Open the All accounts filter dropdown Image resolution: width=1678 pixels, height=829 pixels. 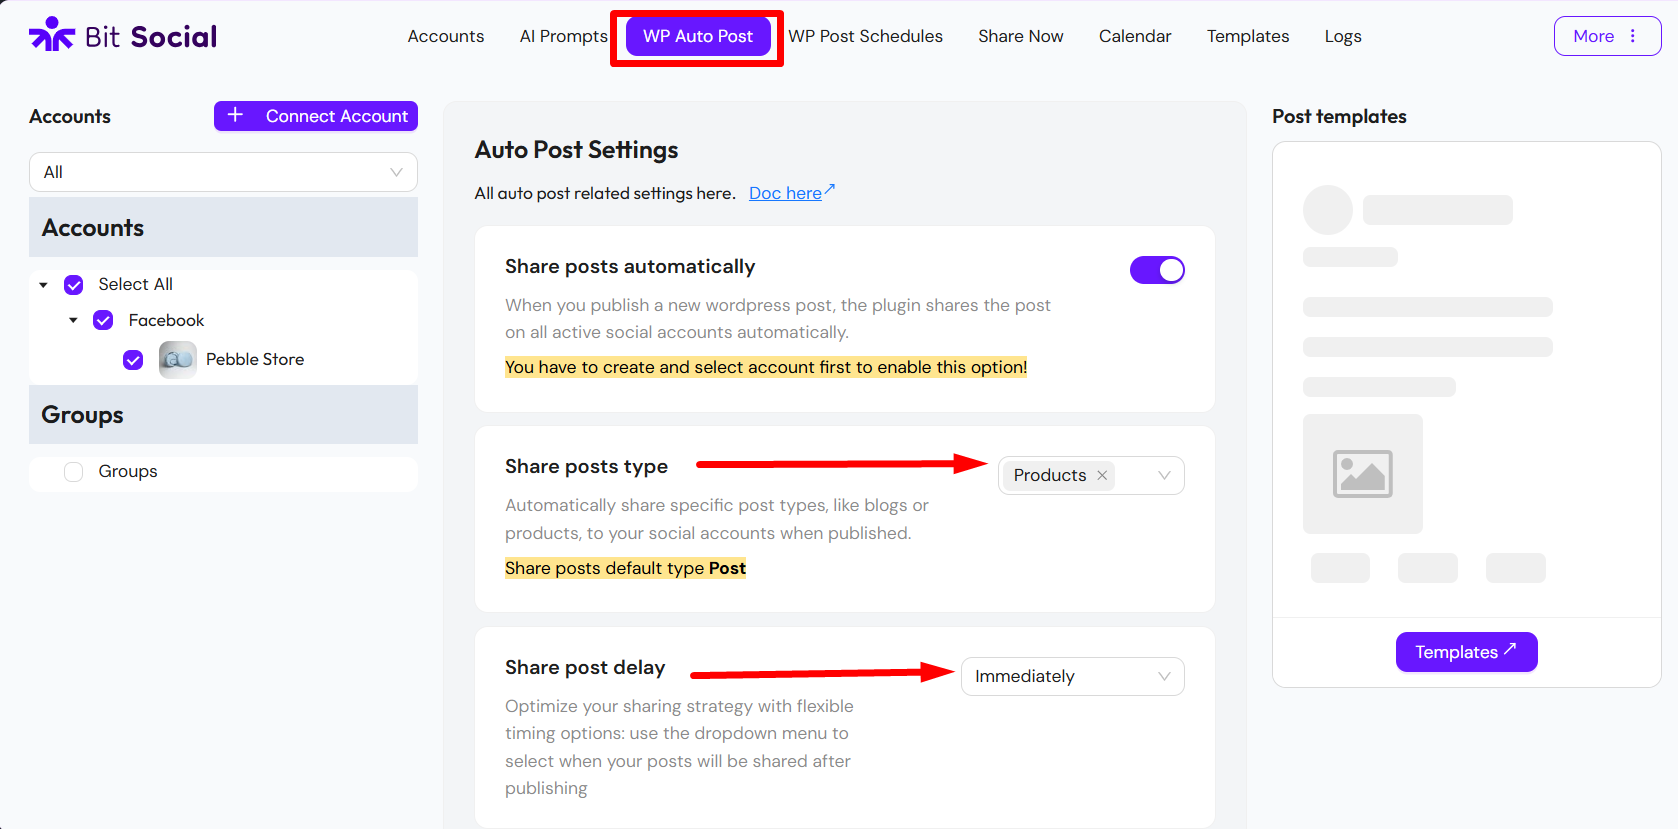pyautogui.click(x=222, y=171)
